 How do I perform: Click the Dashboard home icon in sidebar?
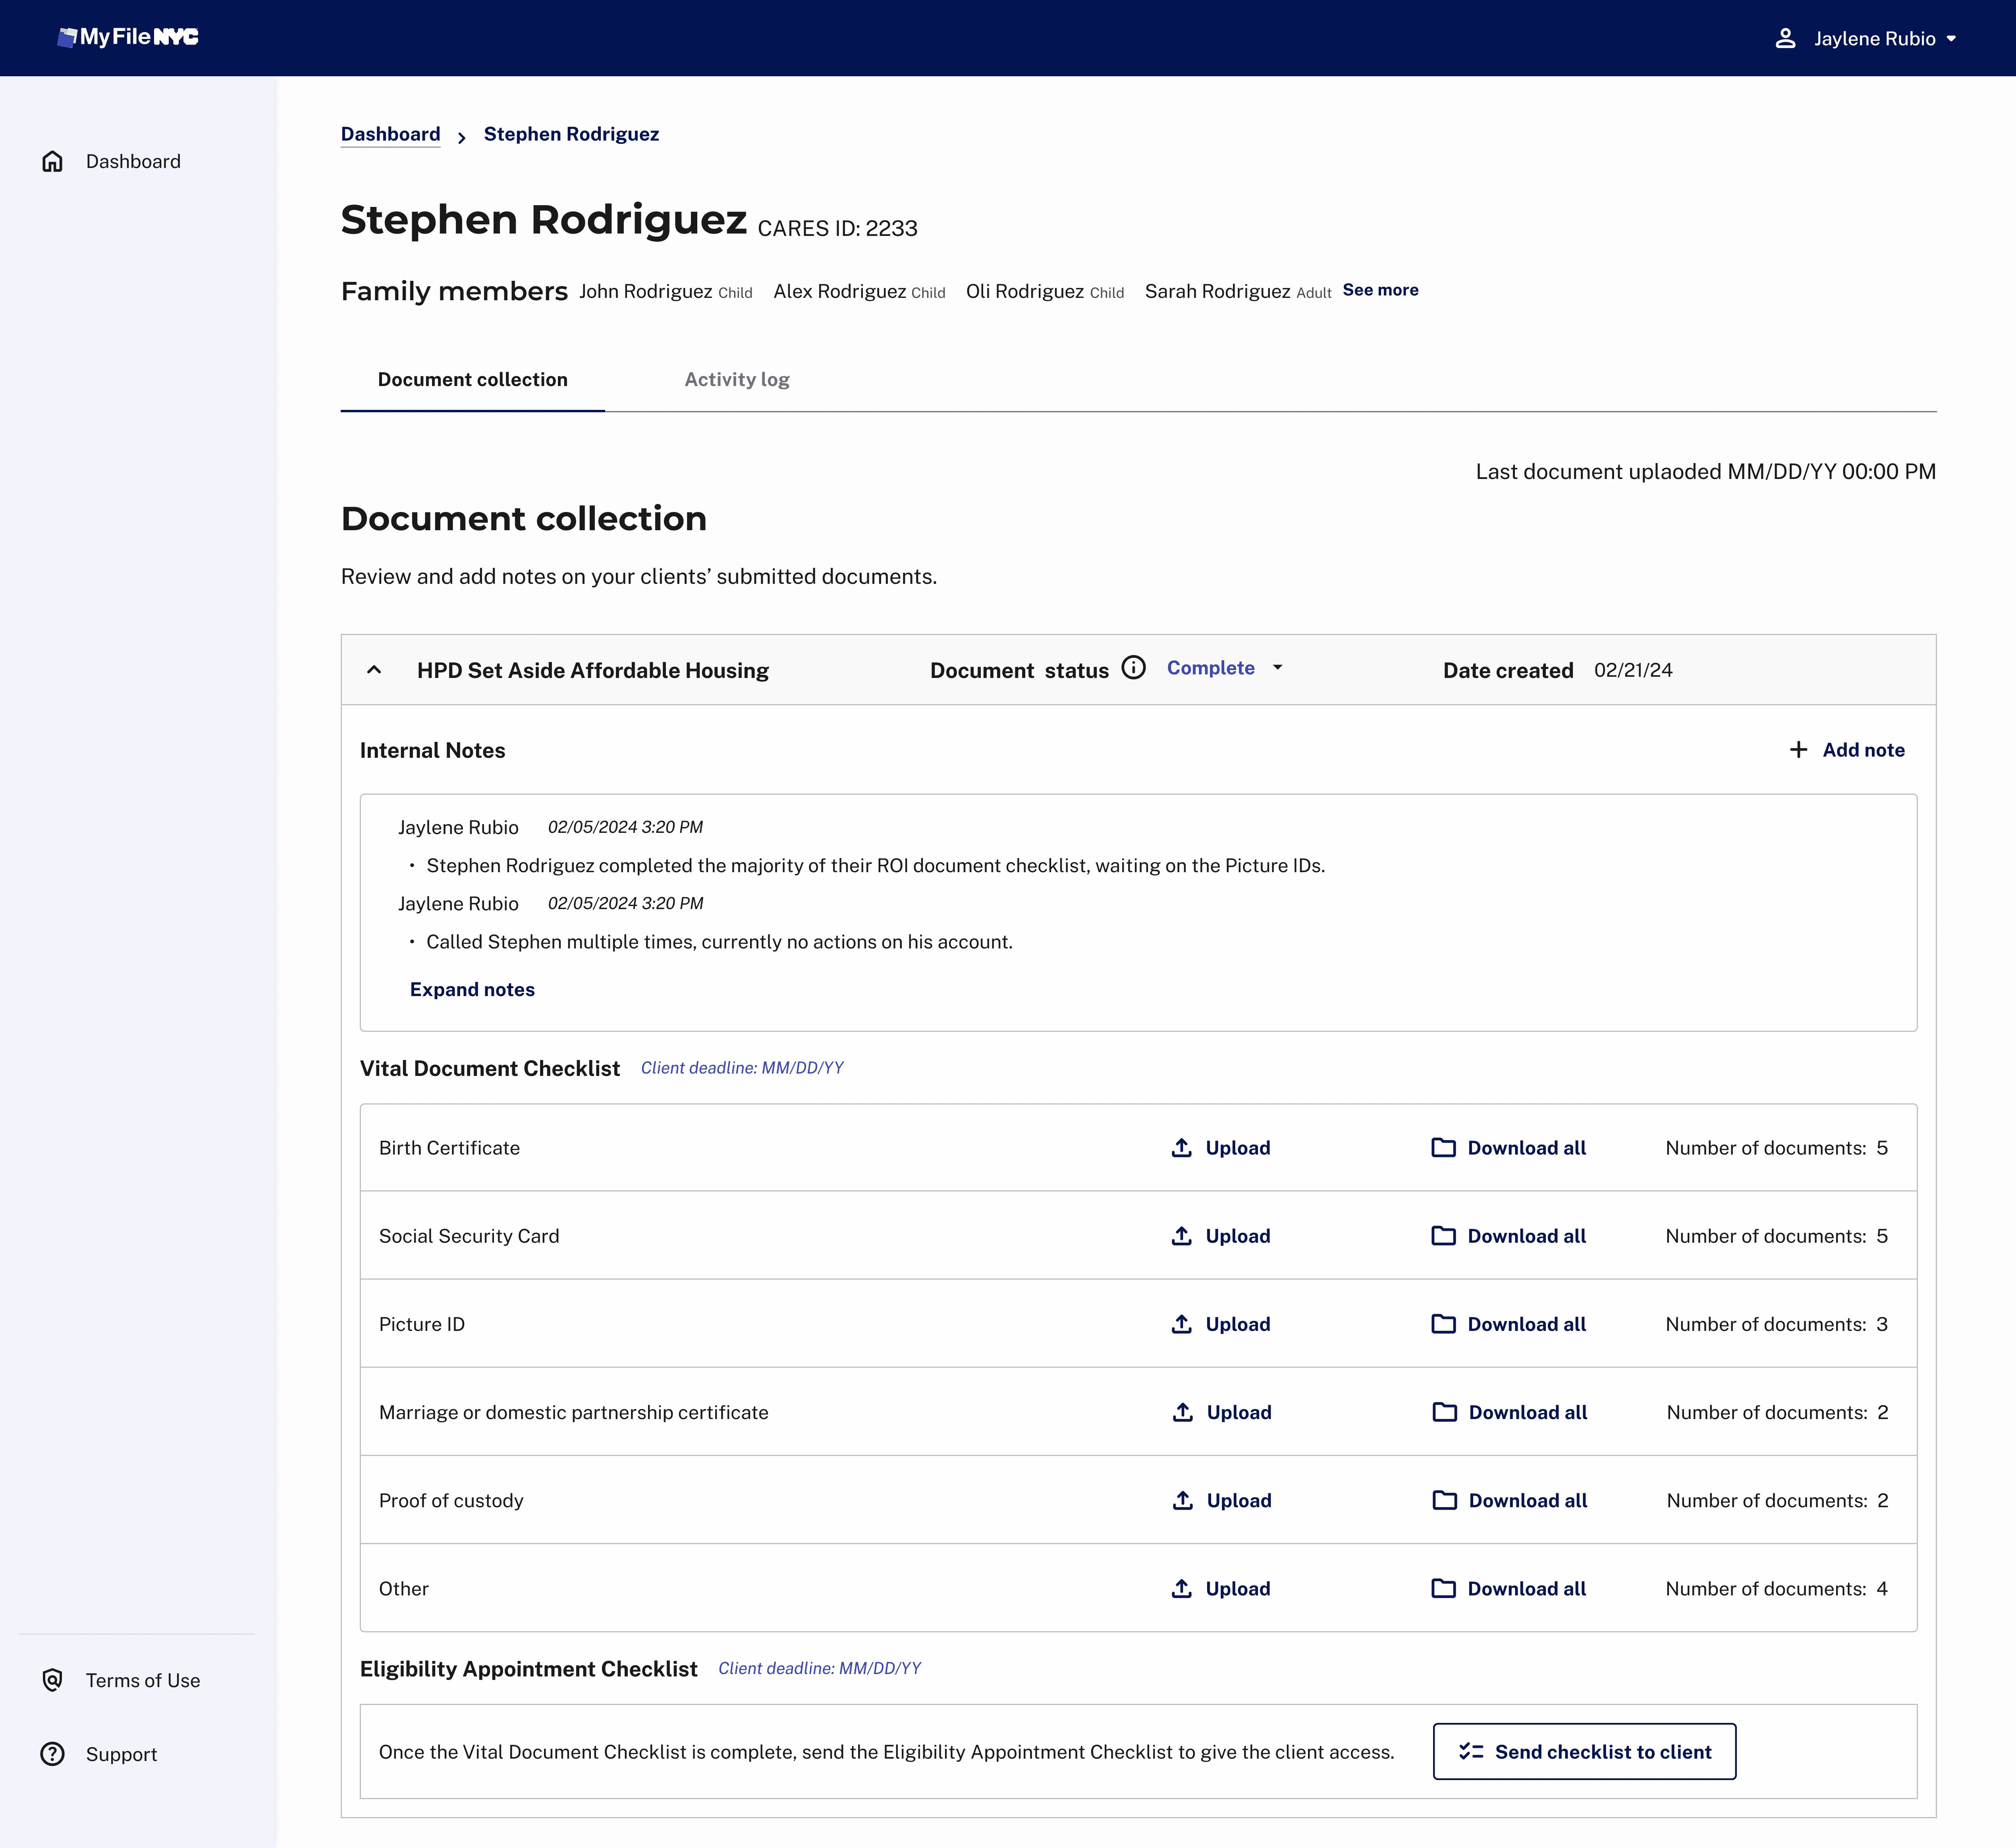click(x=52, y=161)
